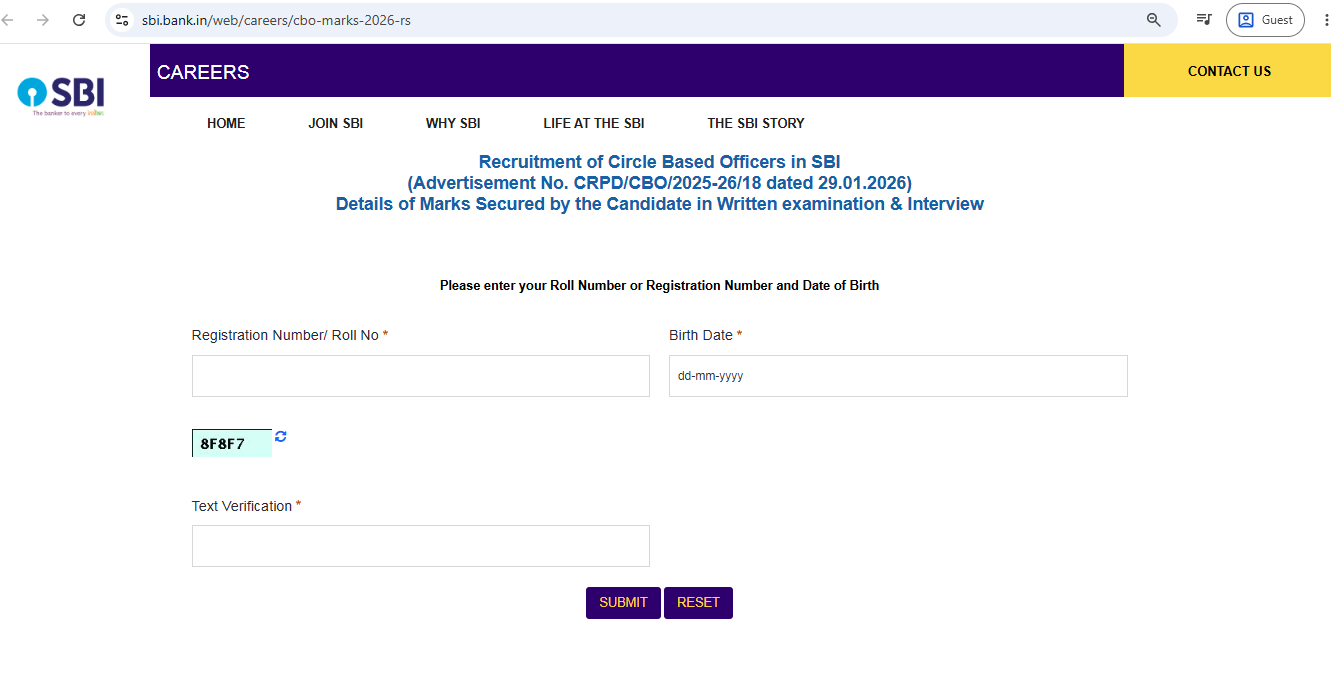1331x675 pixels.
Task: Open the HOME menu item
Action: 226,123
